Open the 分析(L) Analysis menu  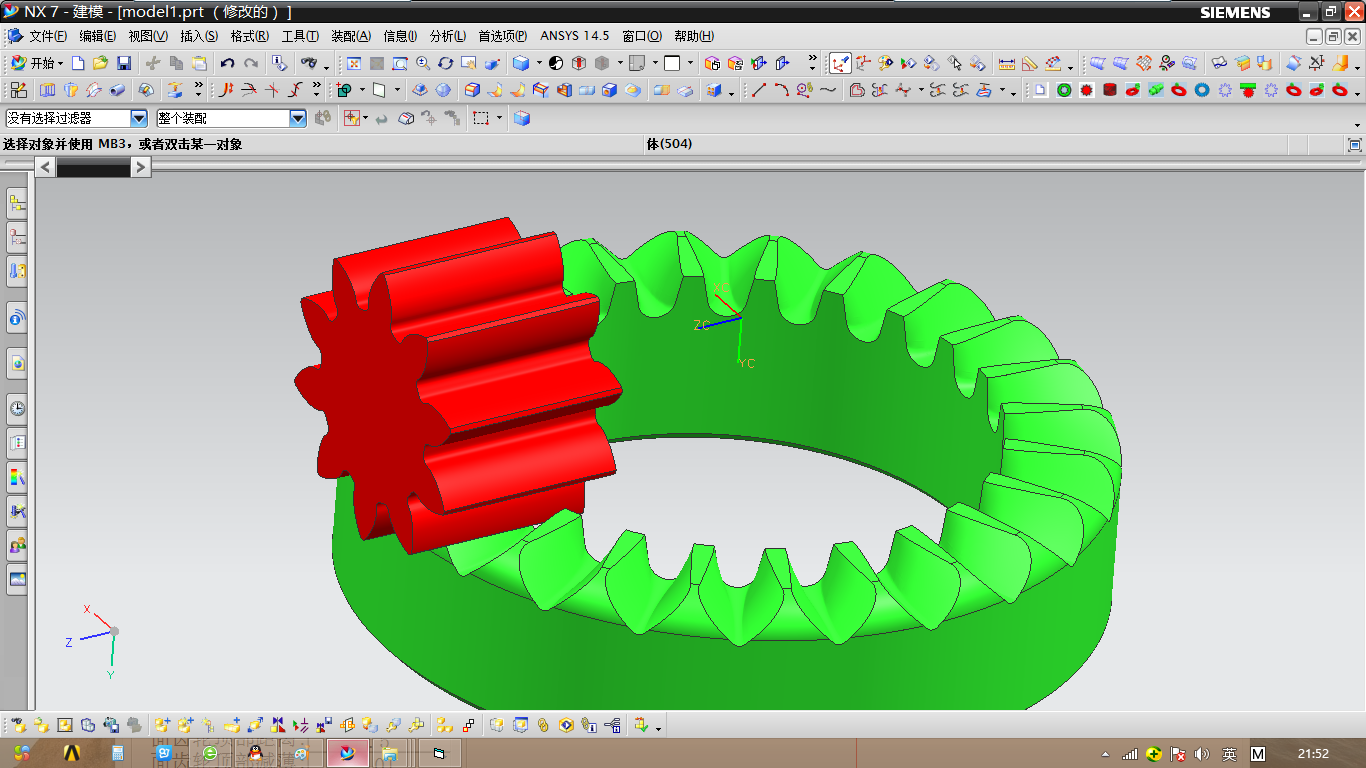[x=448, y=36]
